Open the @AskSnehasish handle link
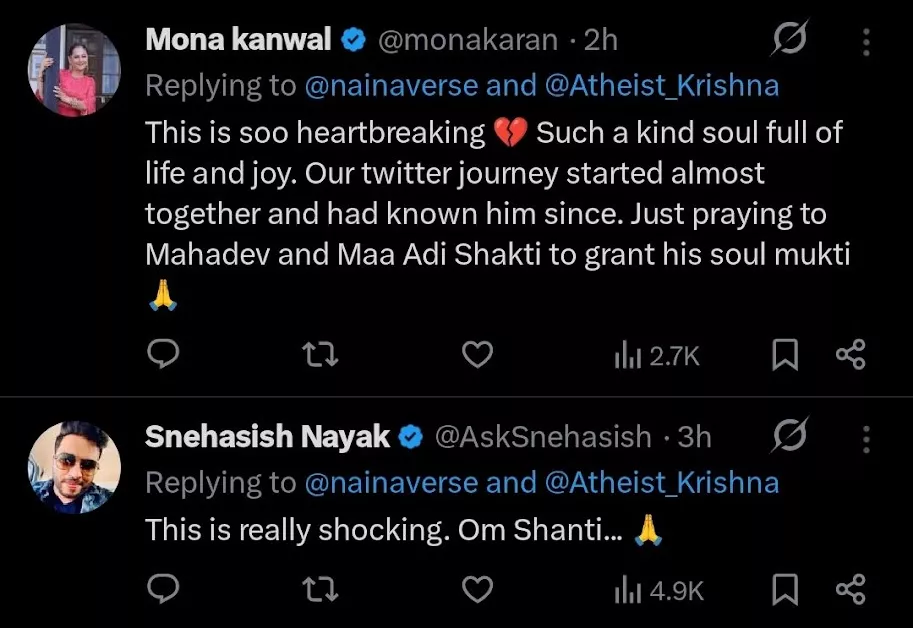Image resolution: width=913 pixels, height=628 pixels. click(543, 437)
